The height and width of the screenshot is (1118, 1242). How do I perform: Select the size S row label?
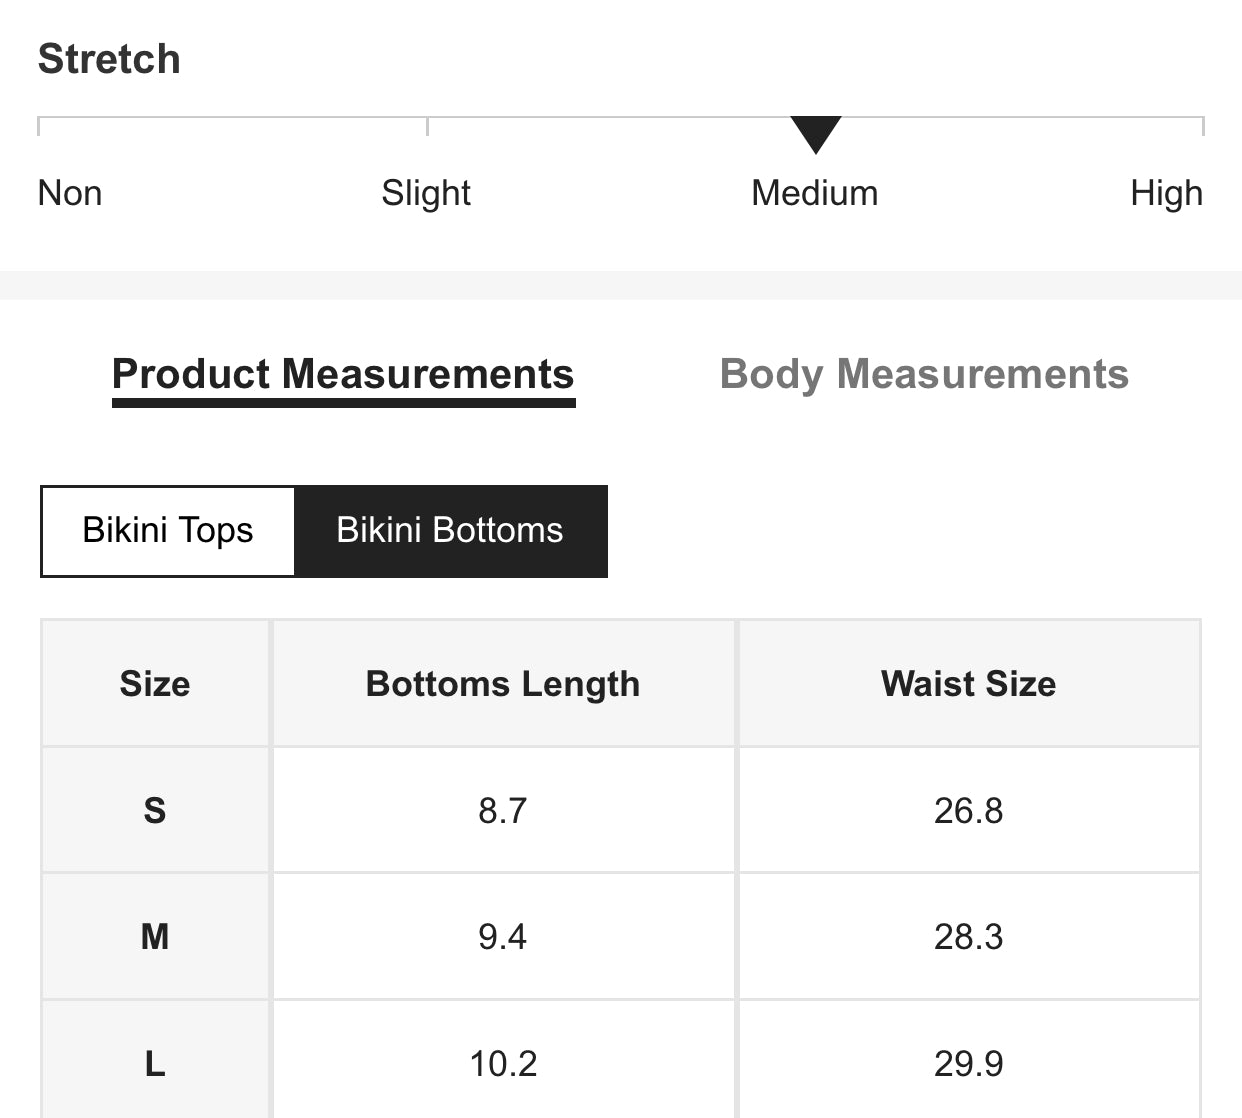pyautogui.click(x=155, y=810)
